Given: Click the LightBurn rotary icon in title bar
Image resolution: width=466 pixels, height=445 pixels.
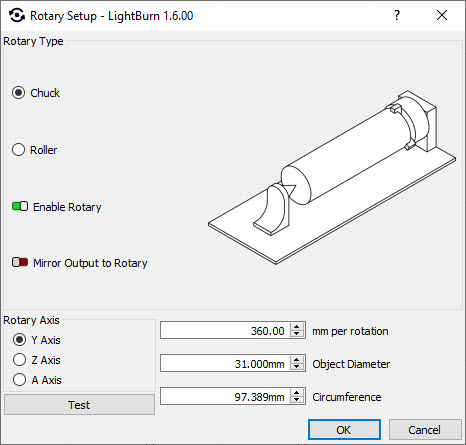Looking at the screenshot, I should click(x=16, y=15).
